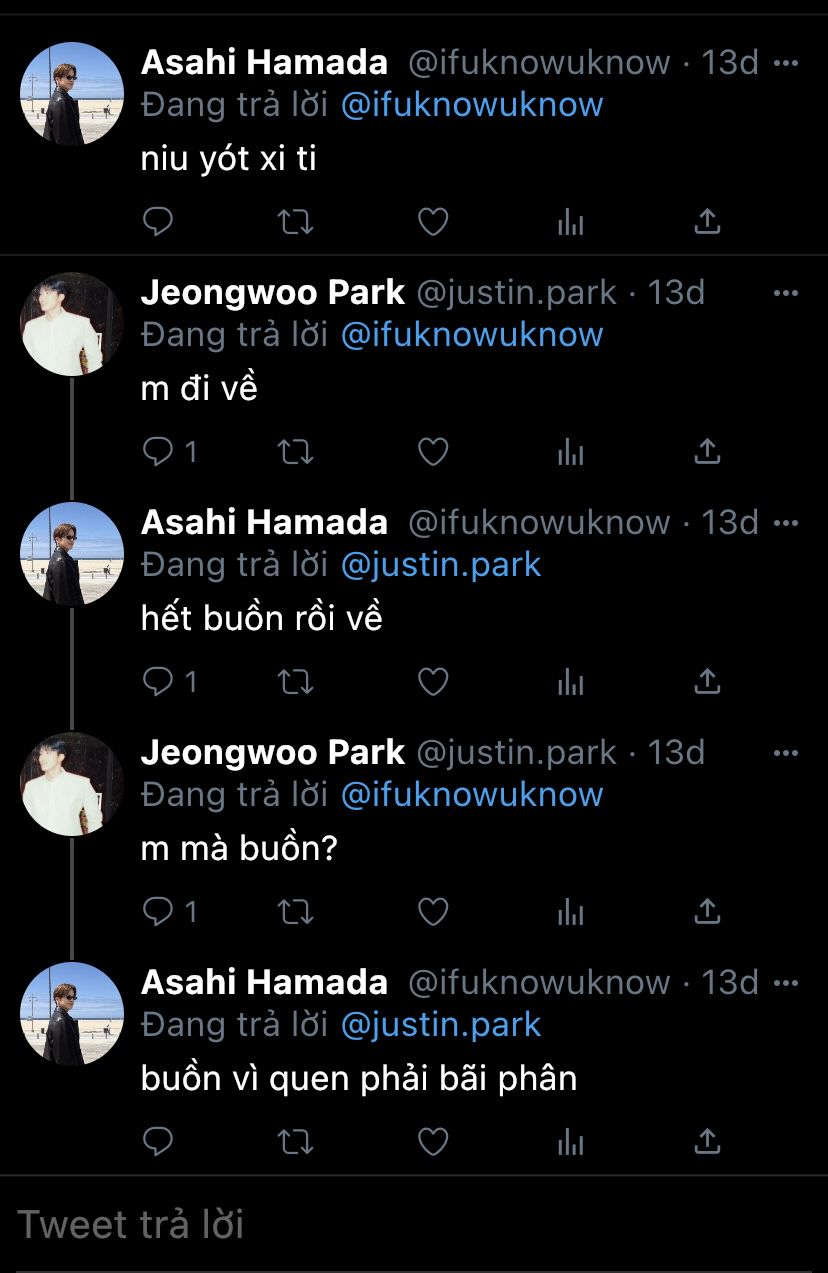Image resolution: width=828 pixels, height=1273 pixels.
Task: Share the "m đi về" tweet
Action: coord(707,452)
